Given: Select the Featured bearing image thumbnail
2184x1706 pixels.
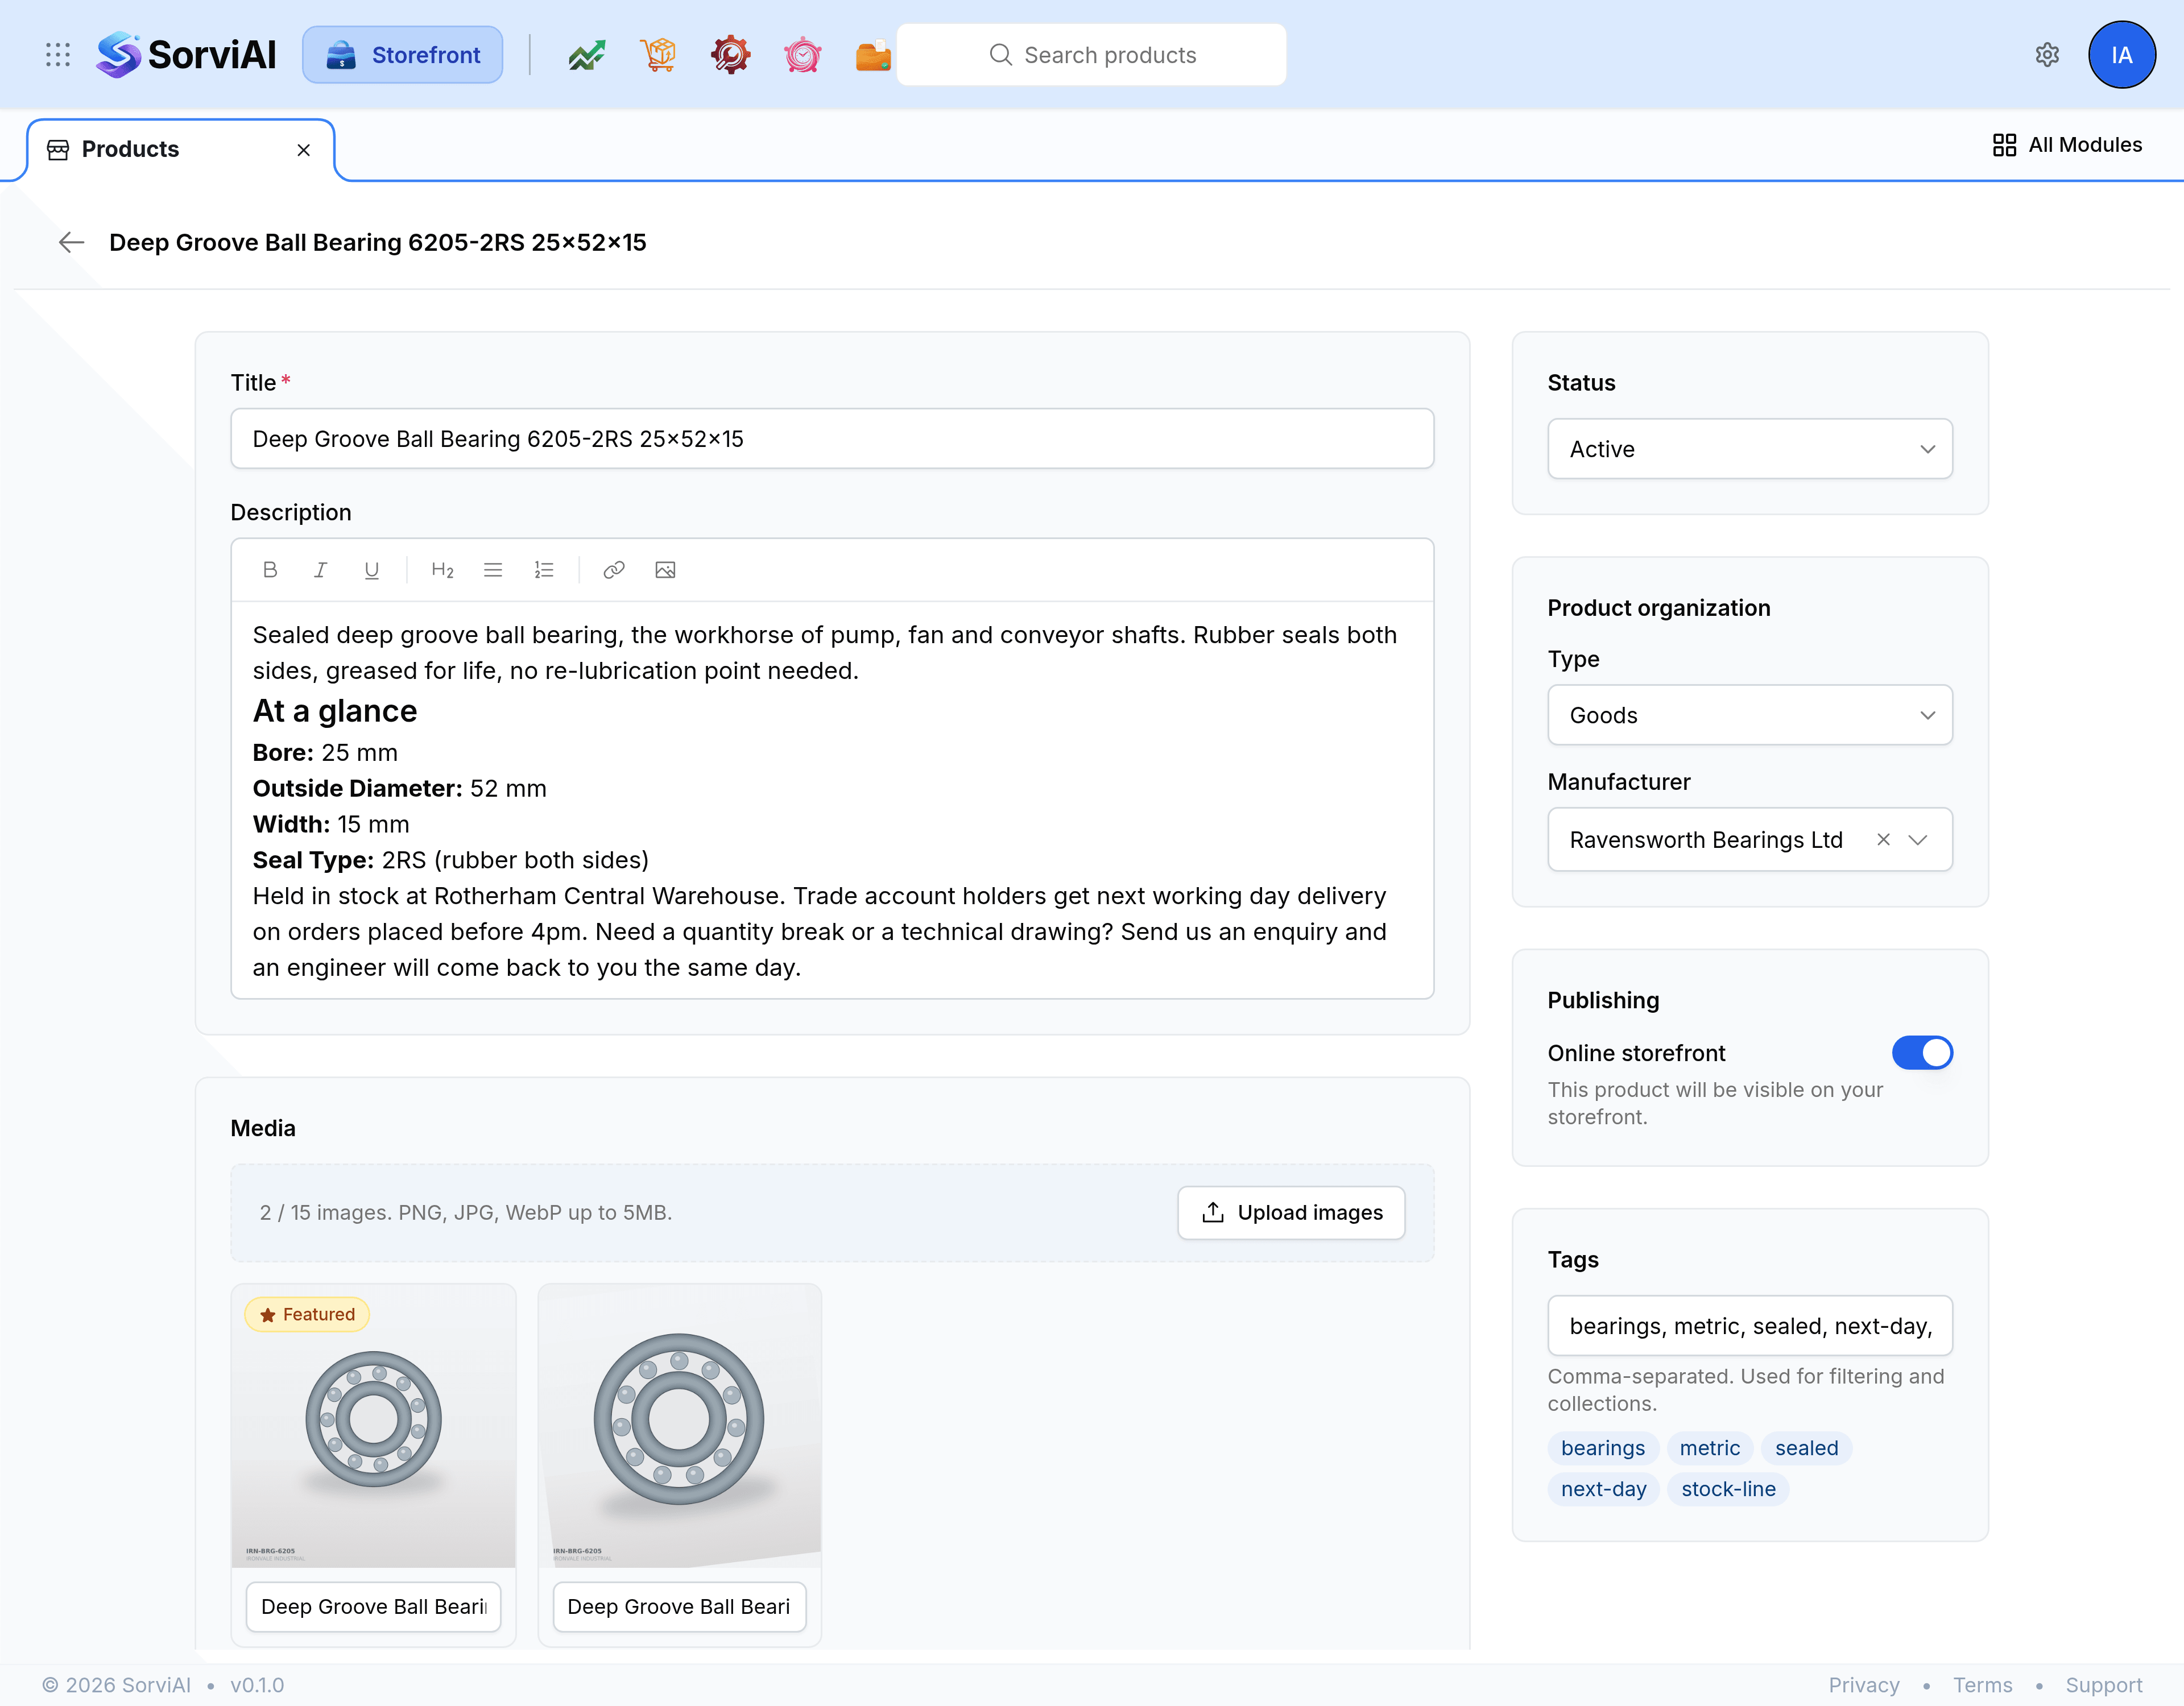Looking at the screenshot, I should tap(373, 1425).
